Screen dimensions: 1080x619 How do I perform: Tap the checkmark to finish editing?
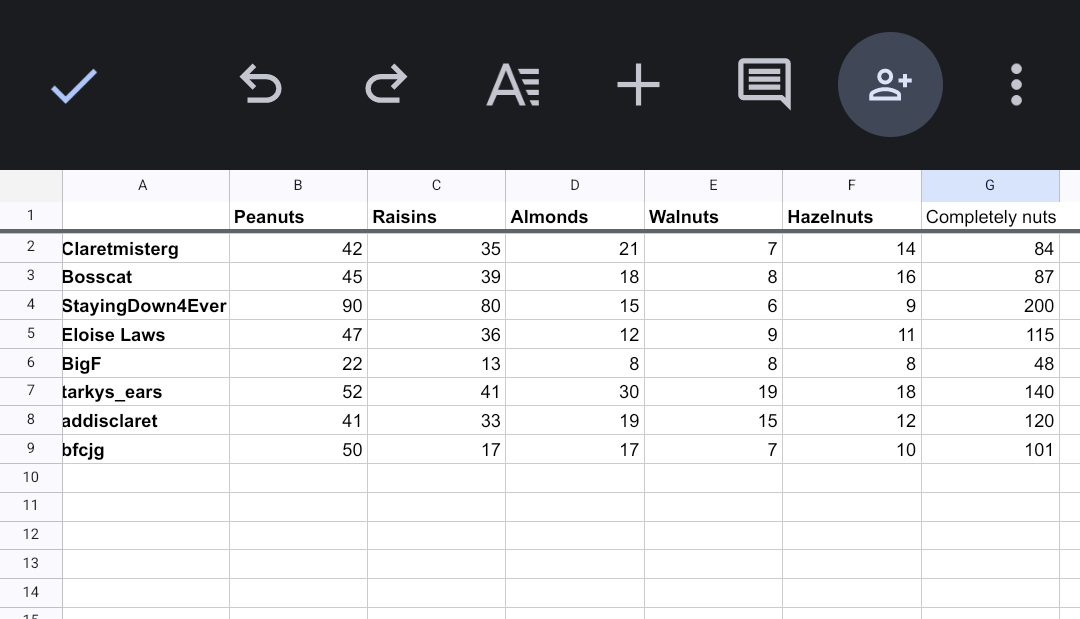point(74,86)
